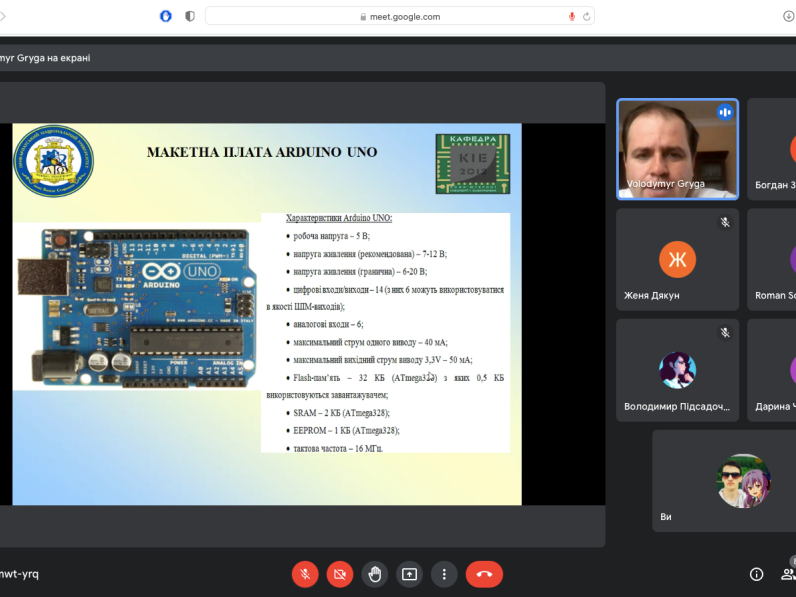Click the blue shield privacy icon

coord(165,16)
